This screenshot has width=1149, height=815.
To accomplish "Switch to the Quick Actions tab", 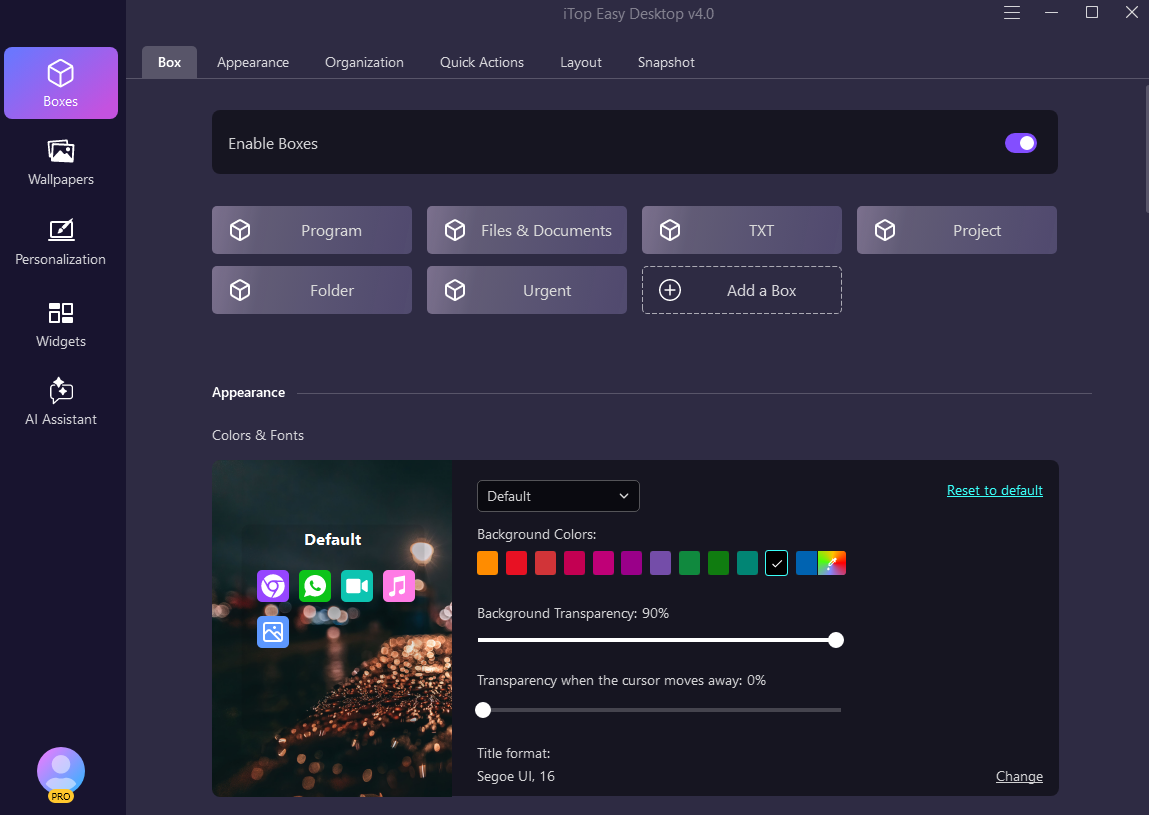I will [482, 62].
